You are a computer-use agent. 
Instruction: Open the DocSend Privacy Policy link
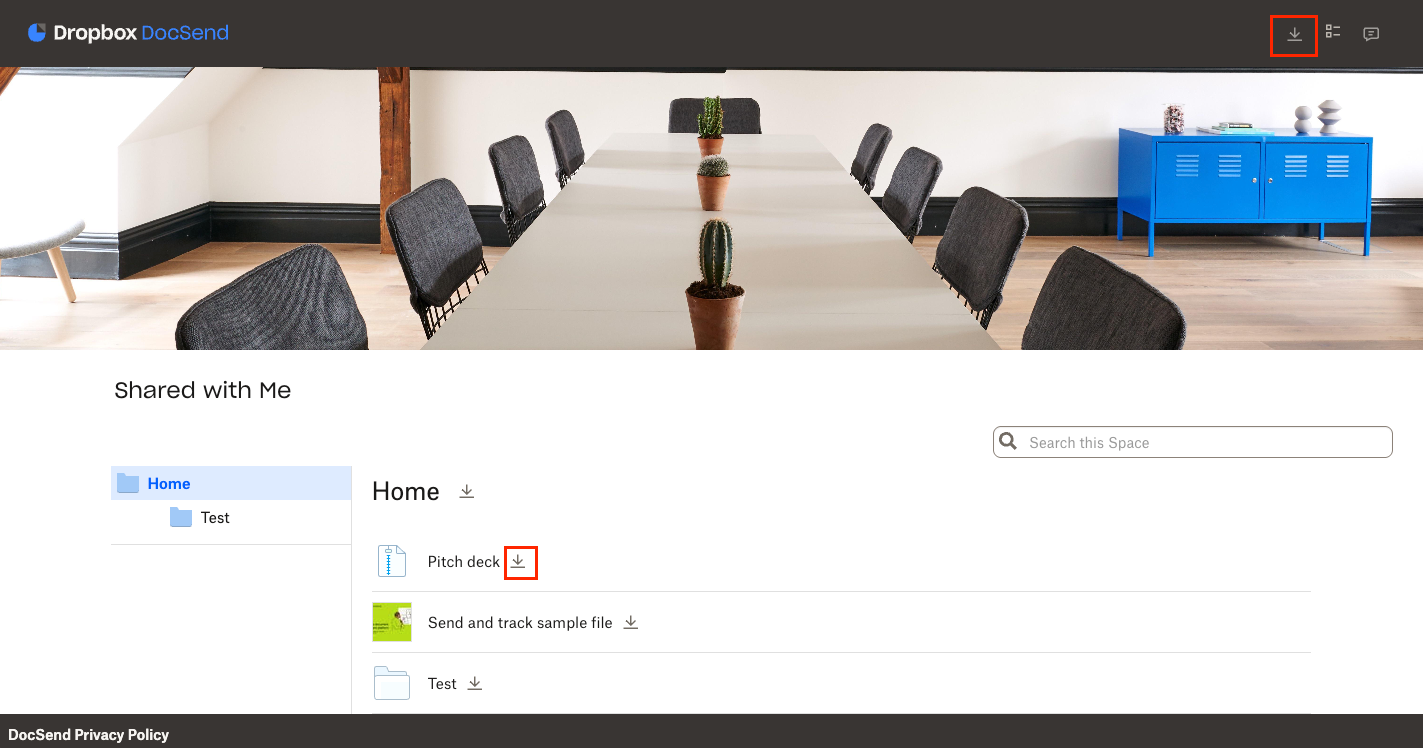[x=89, y=734]
